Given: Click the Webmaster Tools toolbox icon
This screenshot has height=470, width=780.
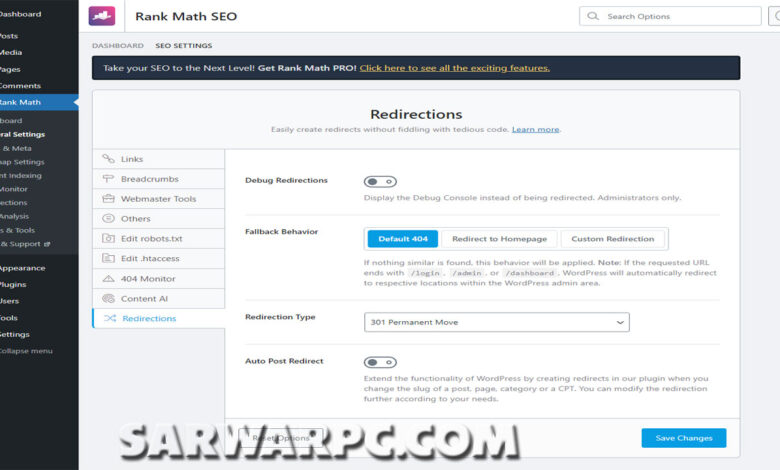Looking at the screenshot, I should click(x=108, y=198).
